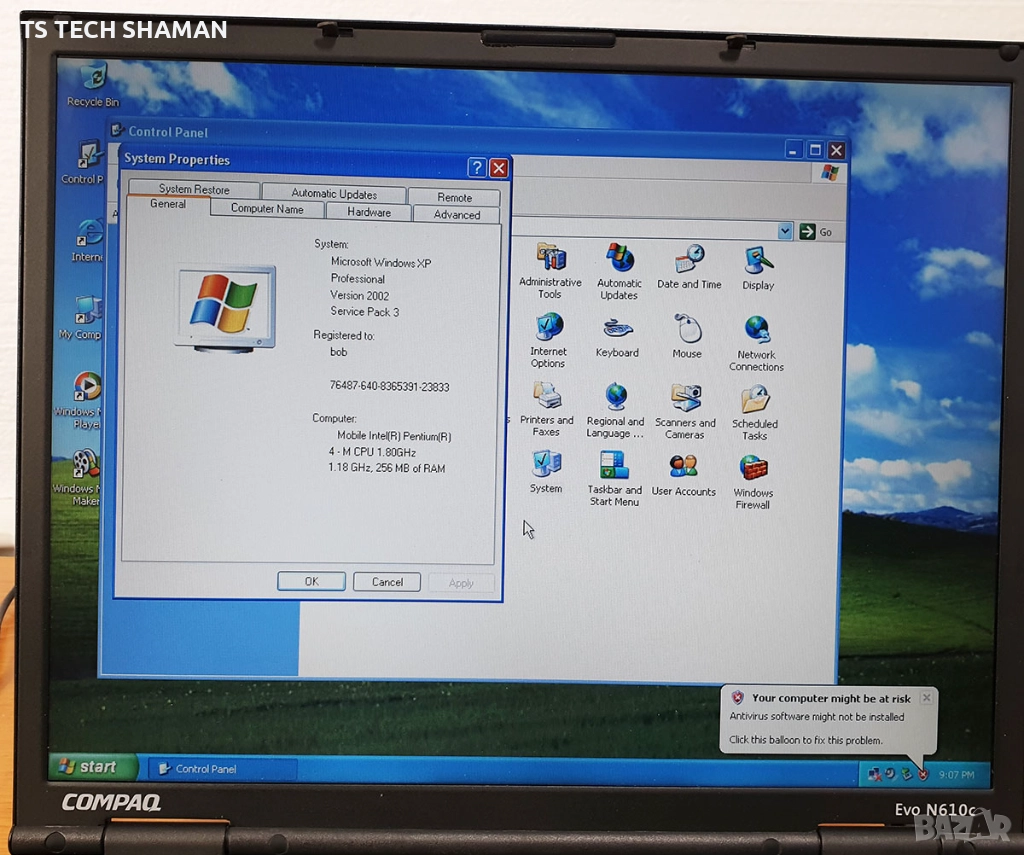
Task: Open Network Connections icon
Action: [757, 331]
